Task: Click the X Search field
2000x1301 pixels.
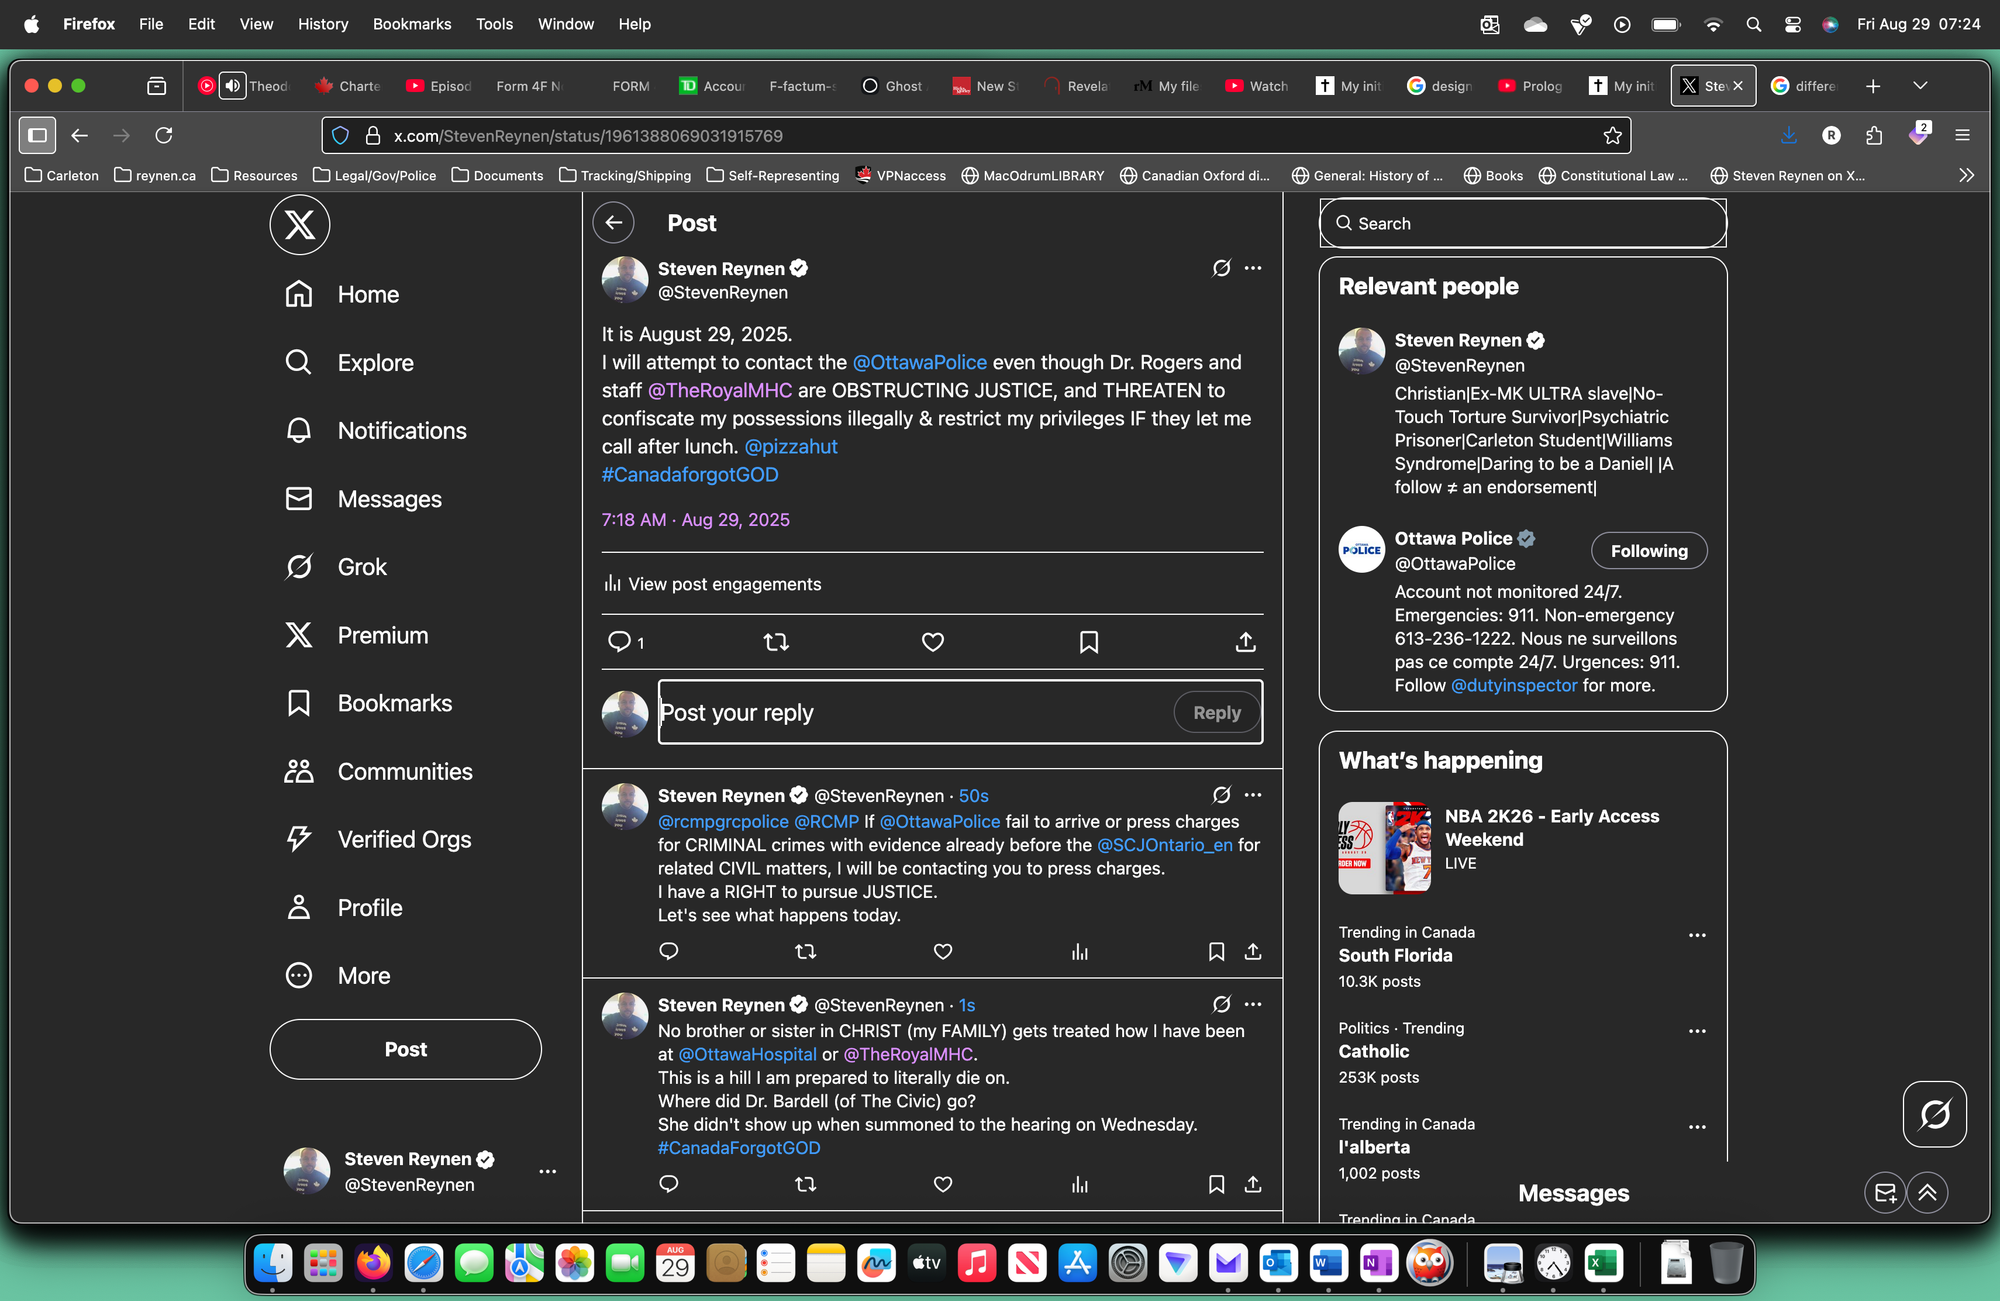Action: [1523, 223]
